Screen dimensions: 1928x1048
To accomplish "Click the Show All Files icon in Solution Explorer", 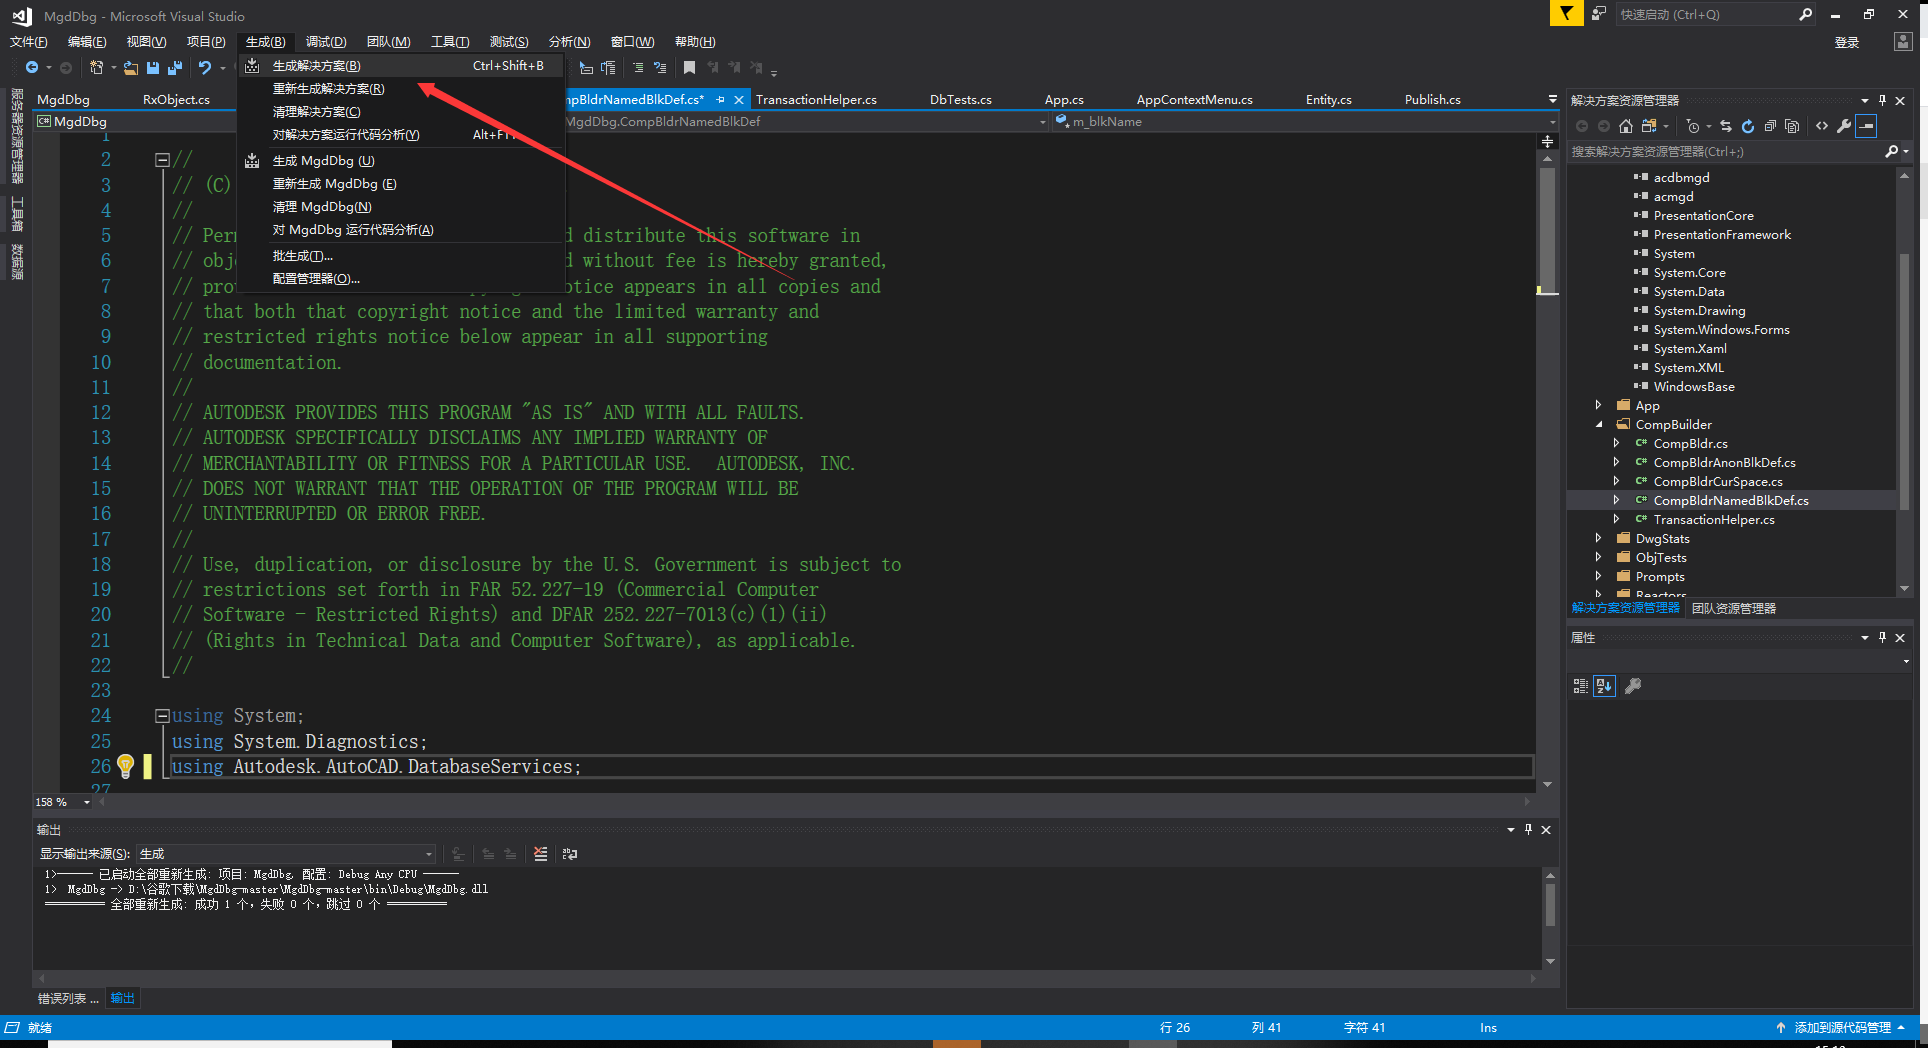I will click(x=1792, y=126).
